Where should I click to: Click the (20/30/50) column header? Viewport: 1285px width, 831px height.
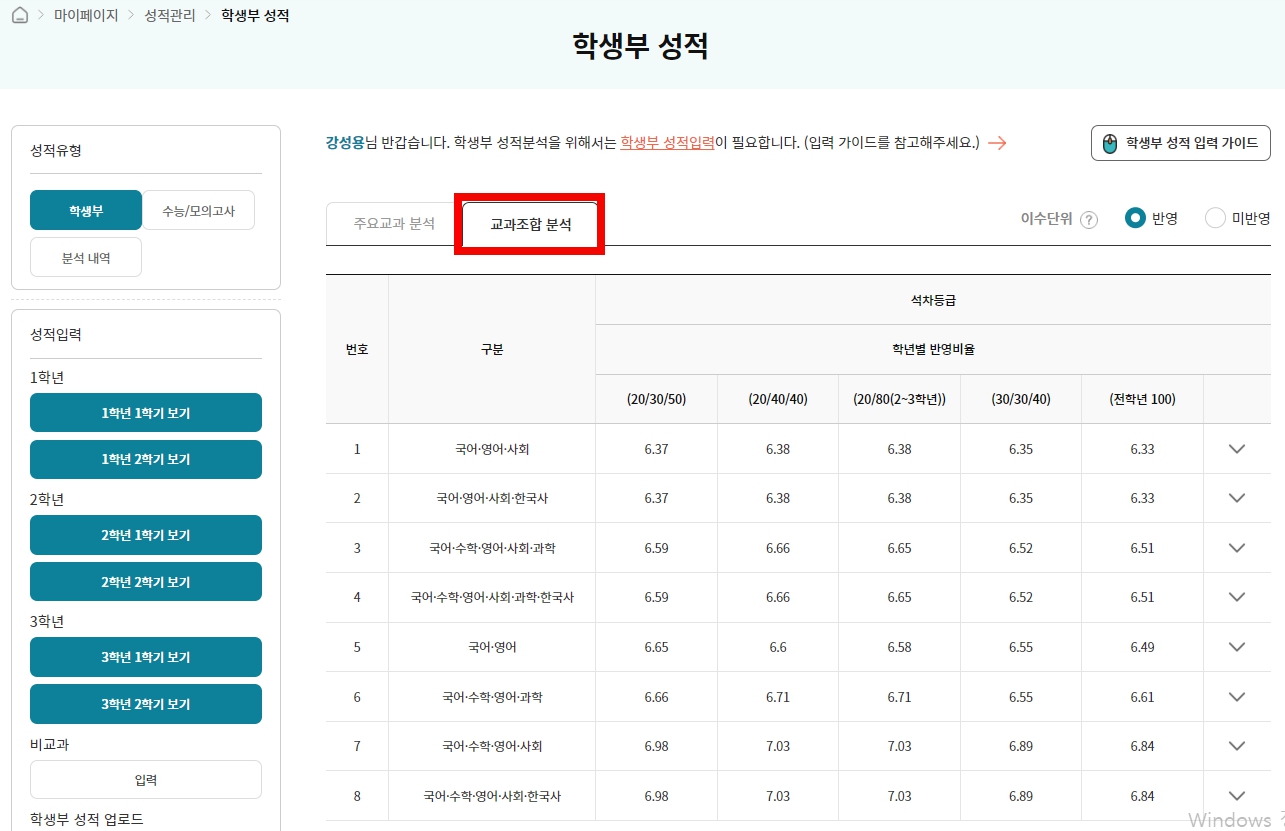656,399
